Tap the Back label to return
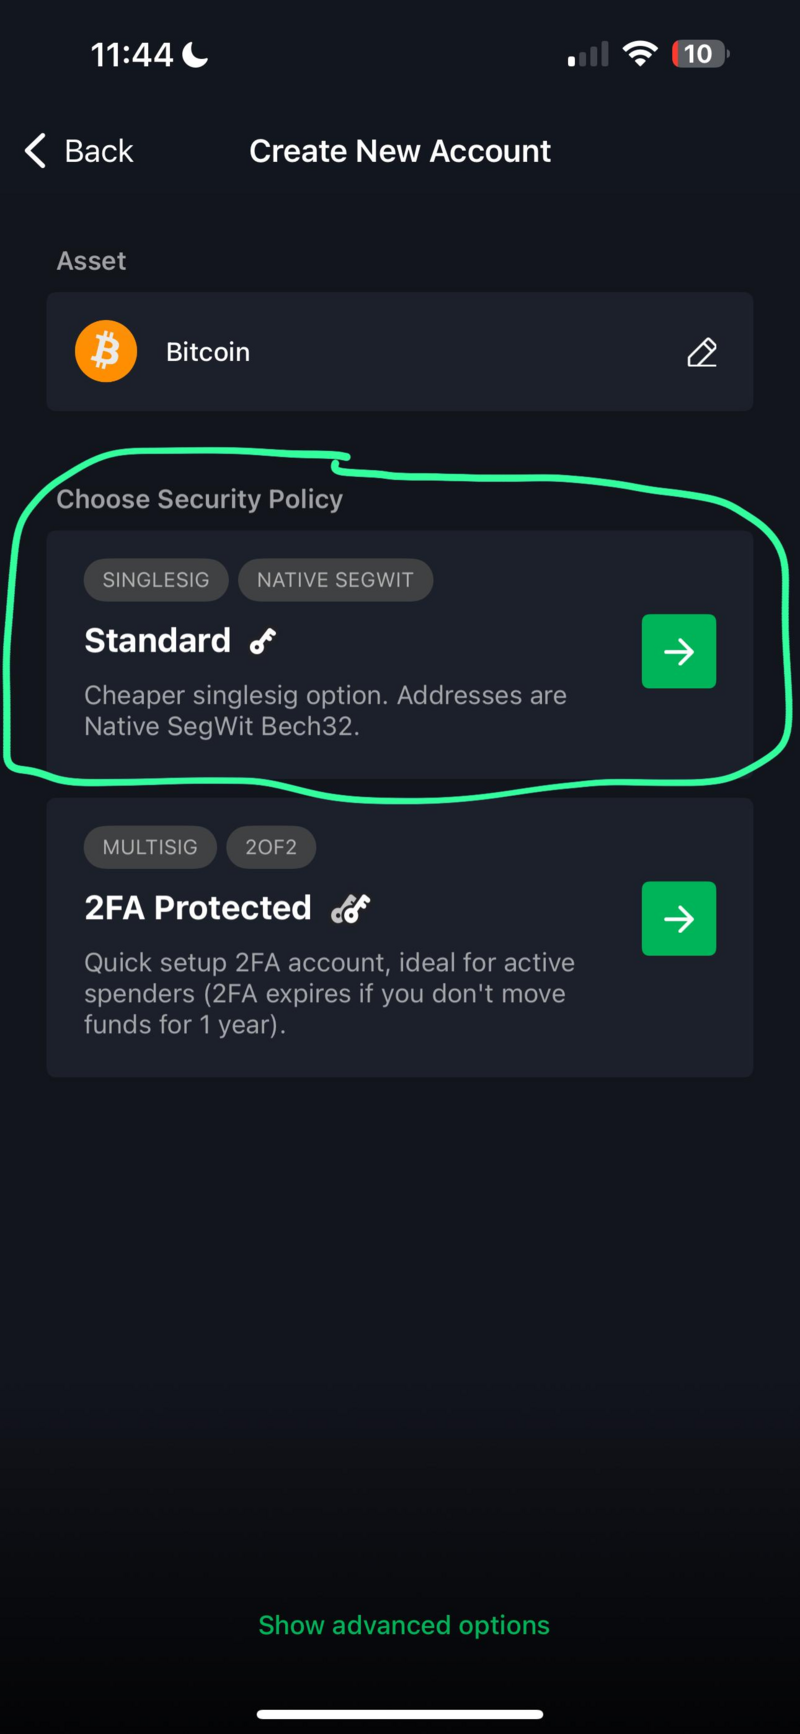Viewport: 800px width, 1734px height. click(98, 150)
